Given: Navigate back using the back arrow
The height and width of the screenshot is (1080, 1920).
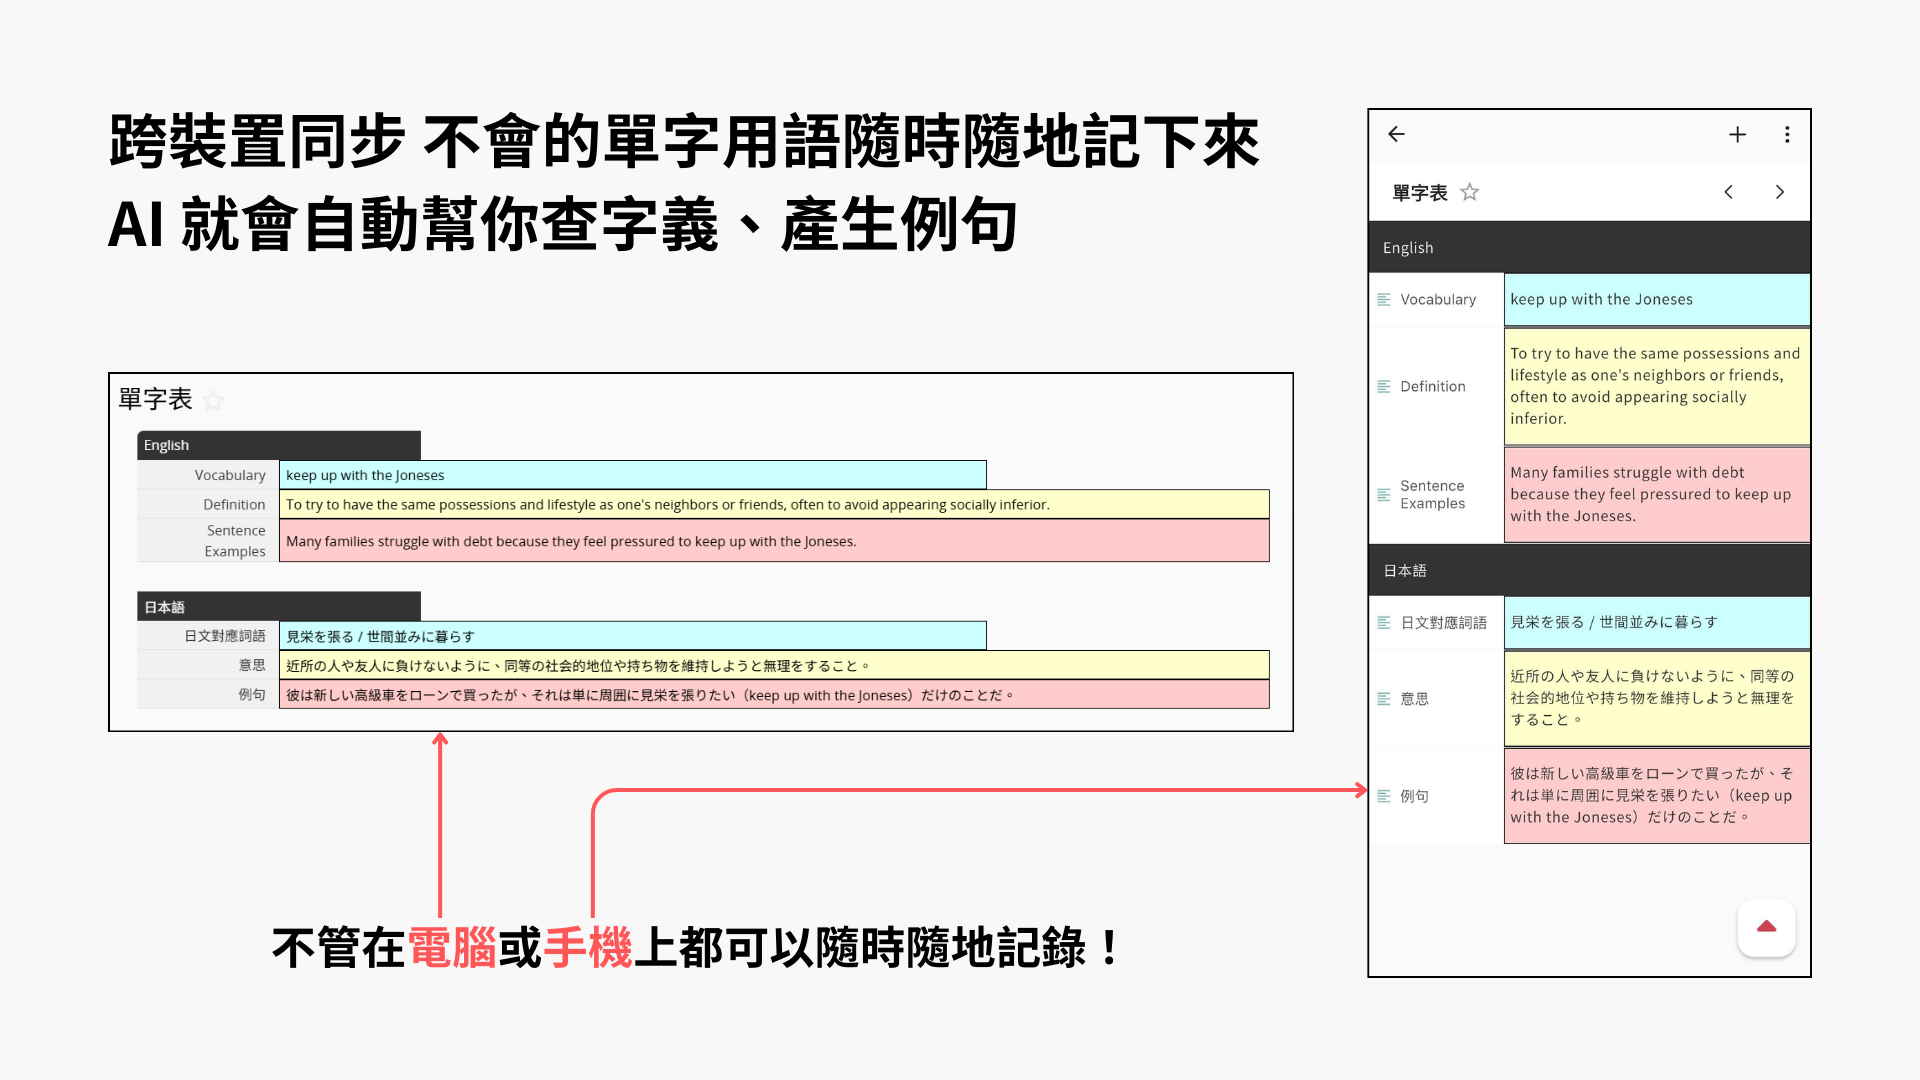Looking at the screenshot, I should pos(1396,134).
